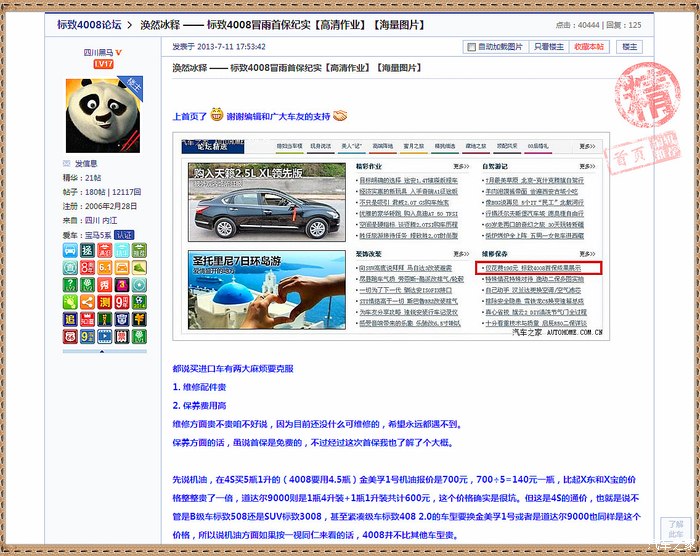Click the grinning emoji in post text
This screenshot has width=700, height=556.
pyautogui.click(x=216, y=116)
